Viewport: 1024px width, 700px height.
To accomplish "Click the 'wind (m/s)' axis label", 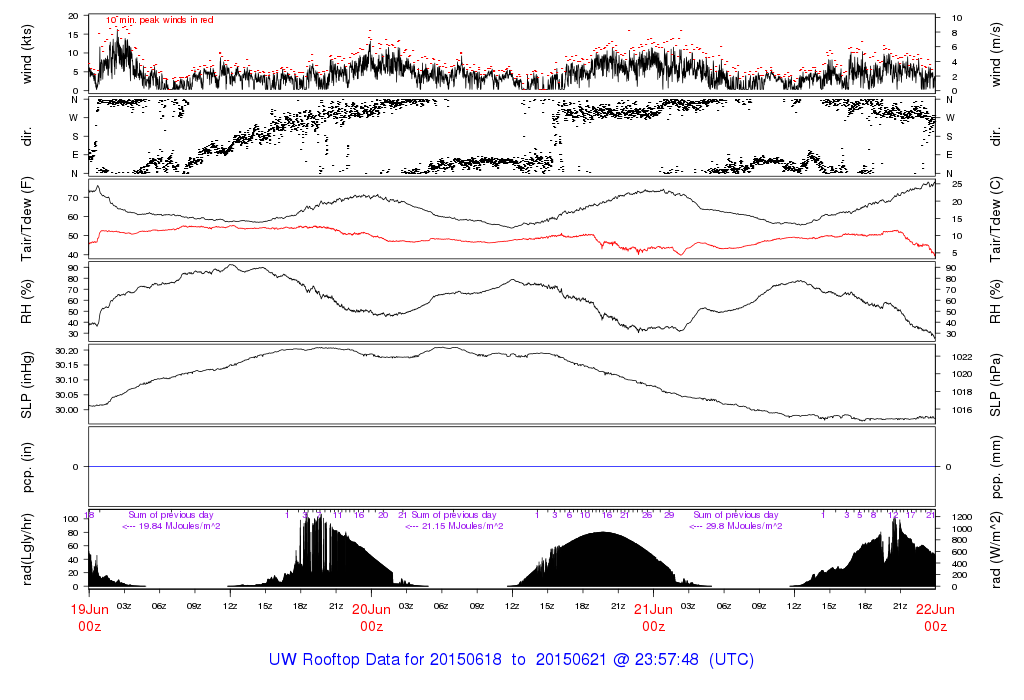I will (998, 53).
